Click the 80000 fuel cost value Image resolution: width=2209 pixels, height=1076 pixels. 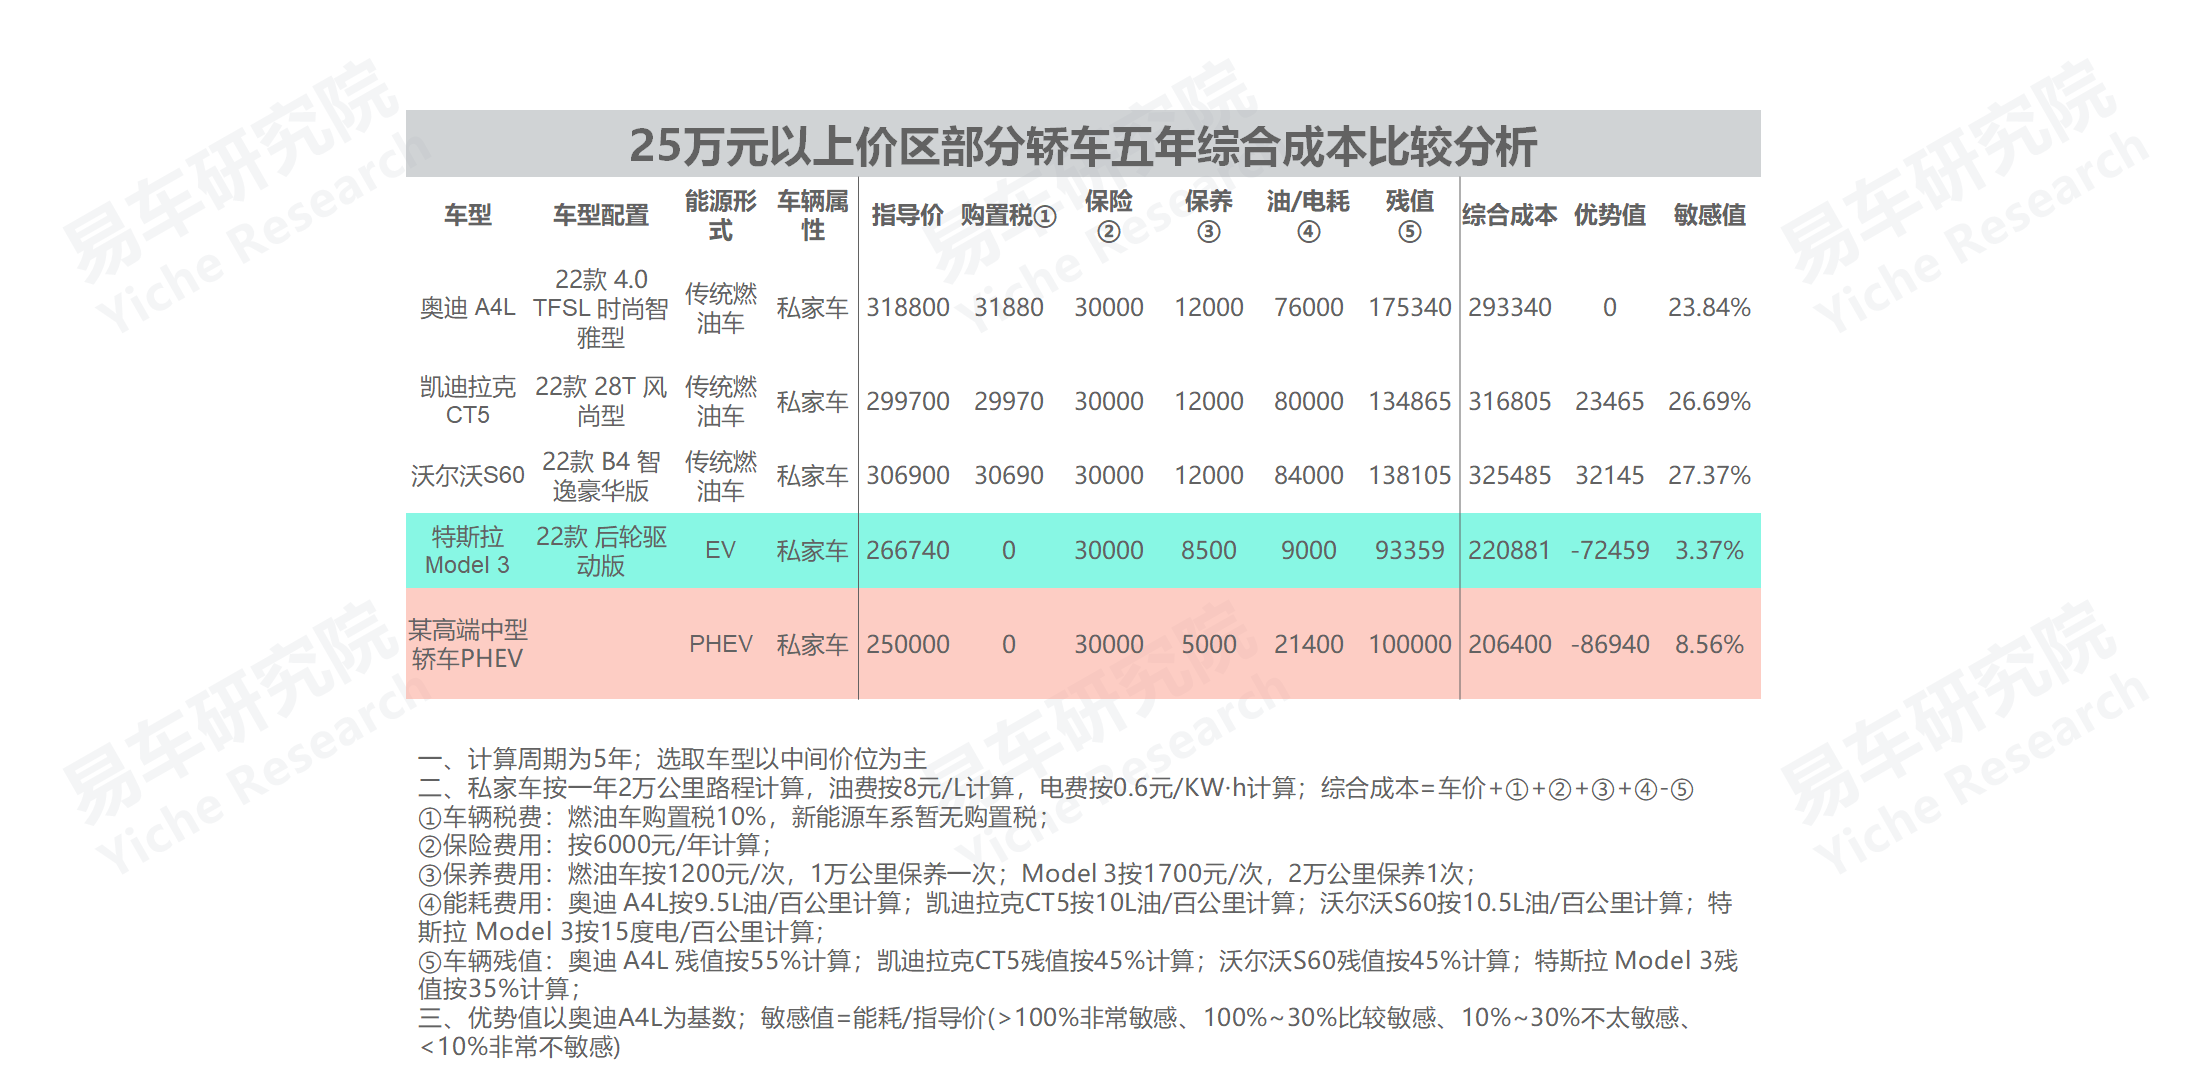tap(1309, 402)
